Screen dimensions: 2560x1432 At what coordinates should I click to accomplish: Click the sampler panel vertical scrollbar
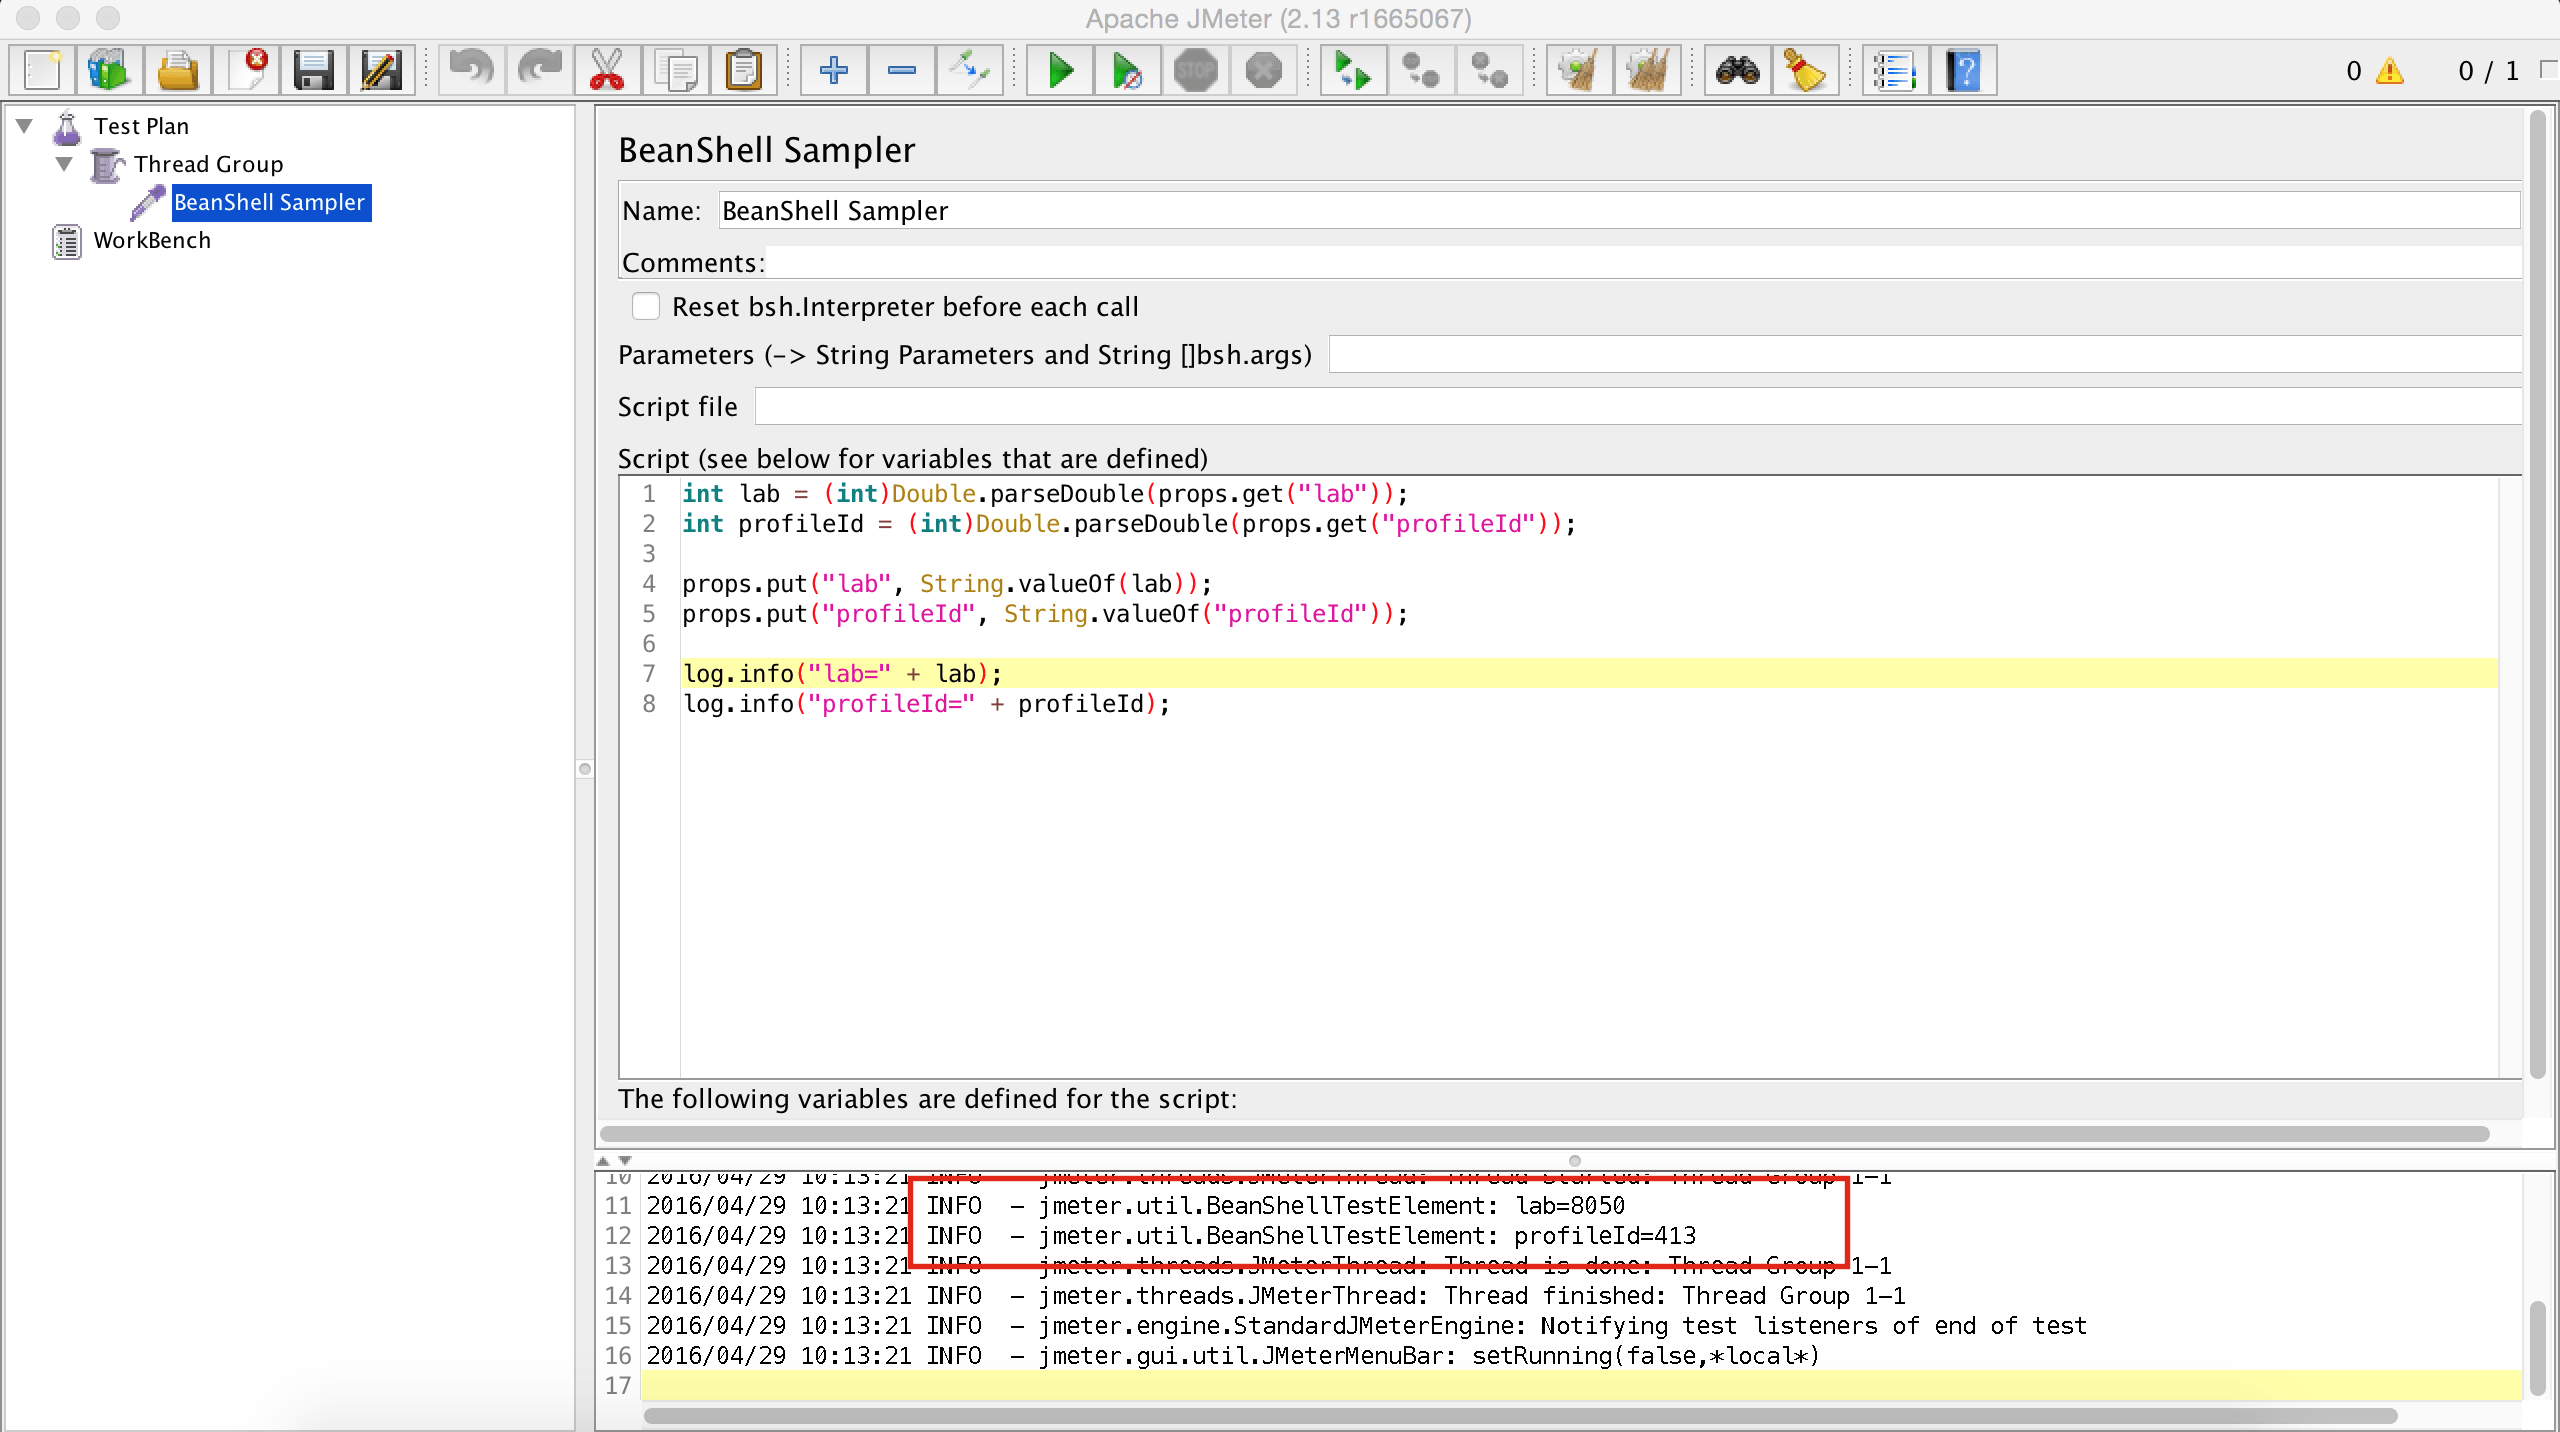pyautogui.click(x=2536, y=595)
